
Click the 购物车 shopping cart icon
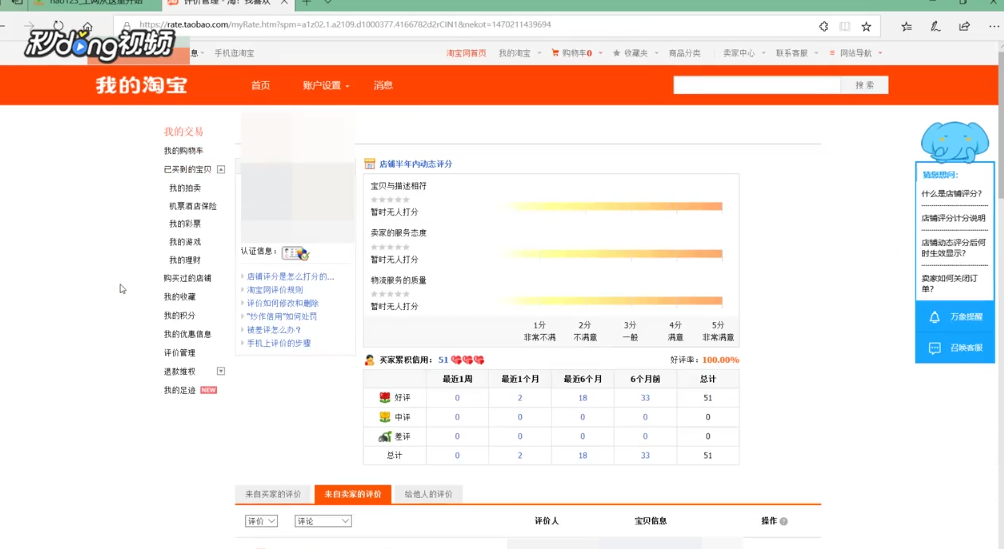[x=555, y=53]
